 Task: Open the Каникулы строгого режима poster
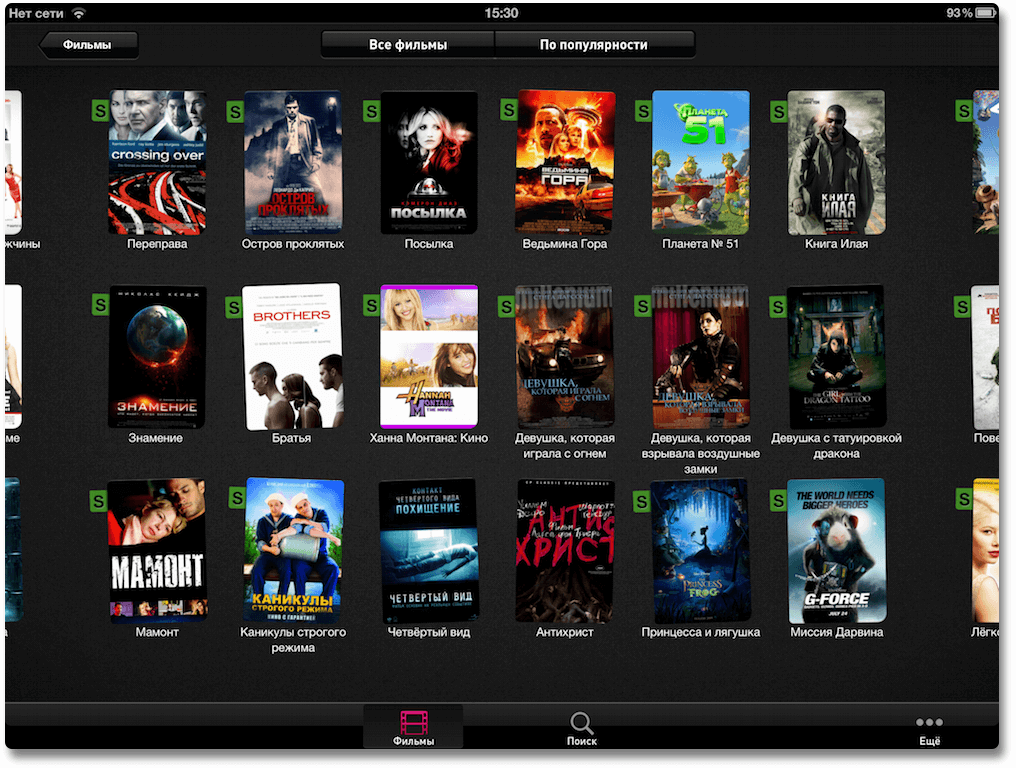click(293, 551)
